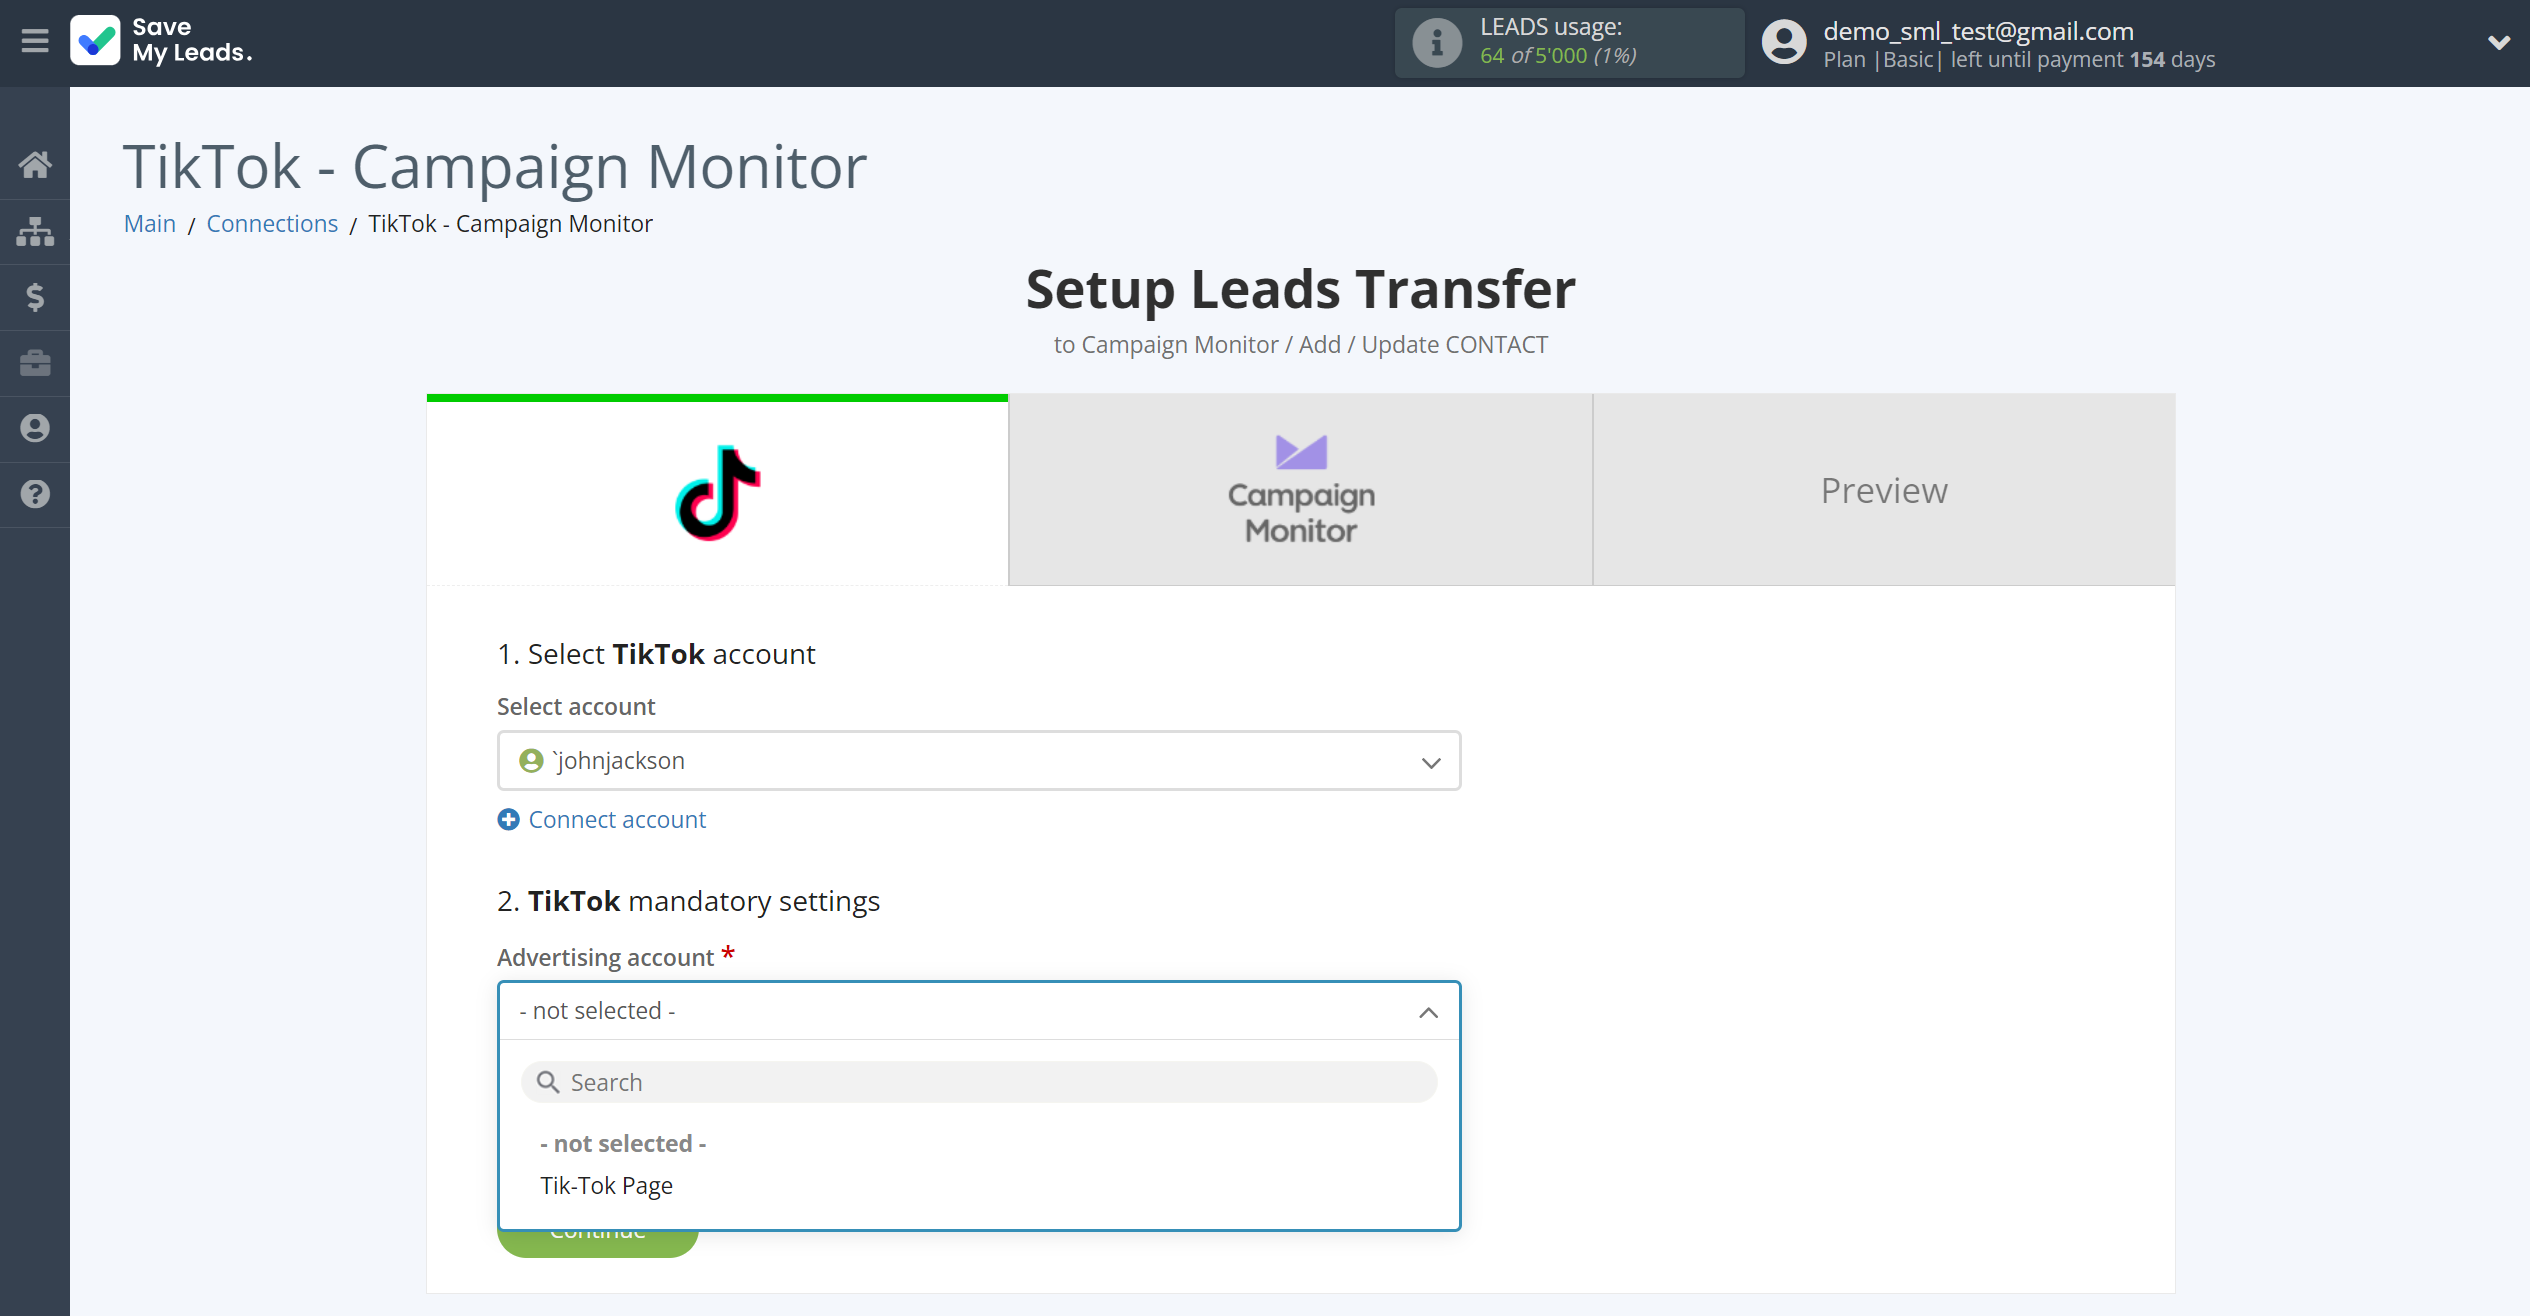
Task: Search within the advertising account dropdown
Action: [979, 1082]
